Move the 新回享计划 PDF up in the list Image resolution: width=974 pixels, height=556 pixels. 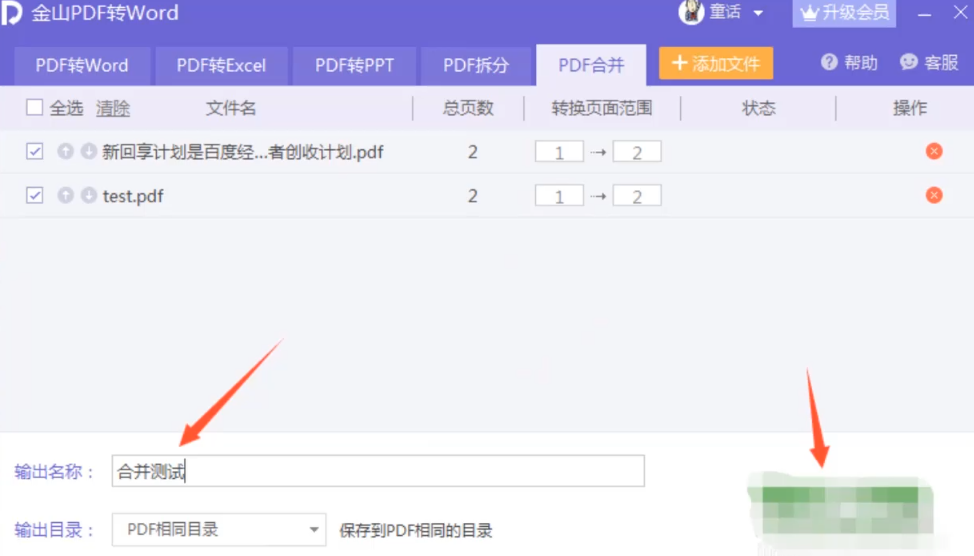(66, 152)
